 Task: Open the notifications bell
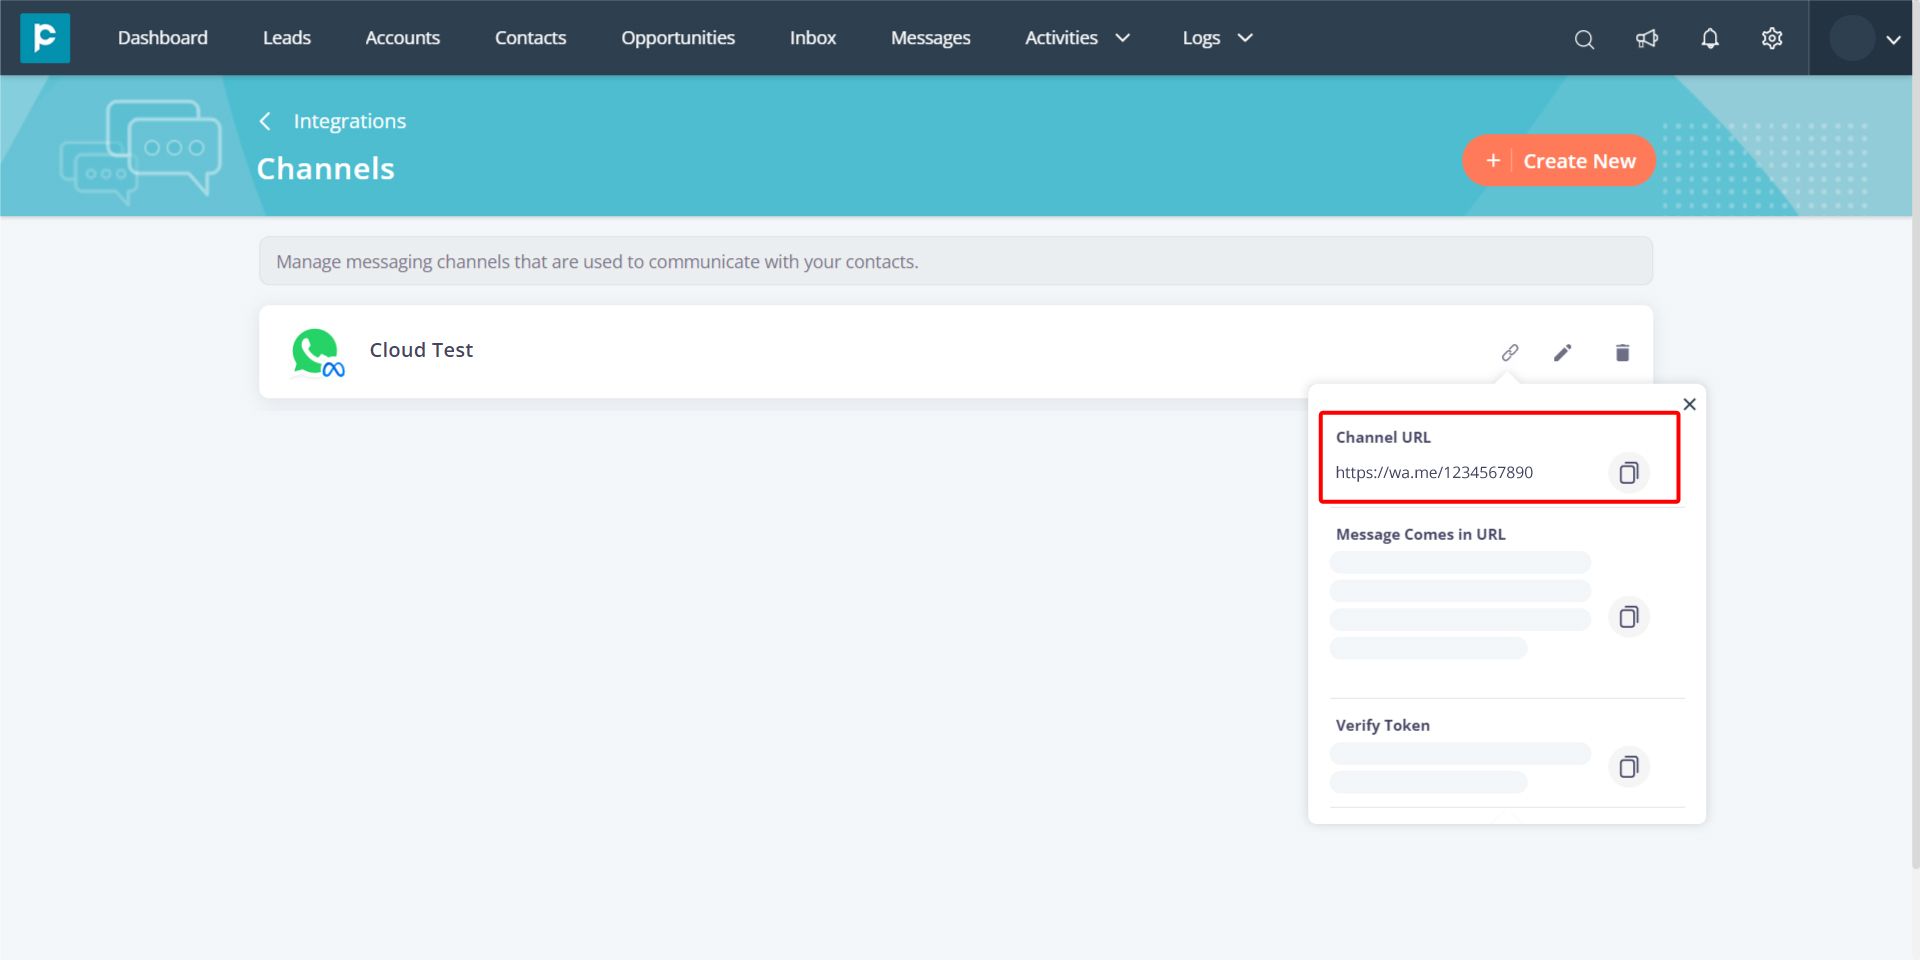(1710, 39)
